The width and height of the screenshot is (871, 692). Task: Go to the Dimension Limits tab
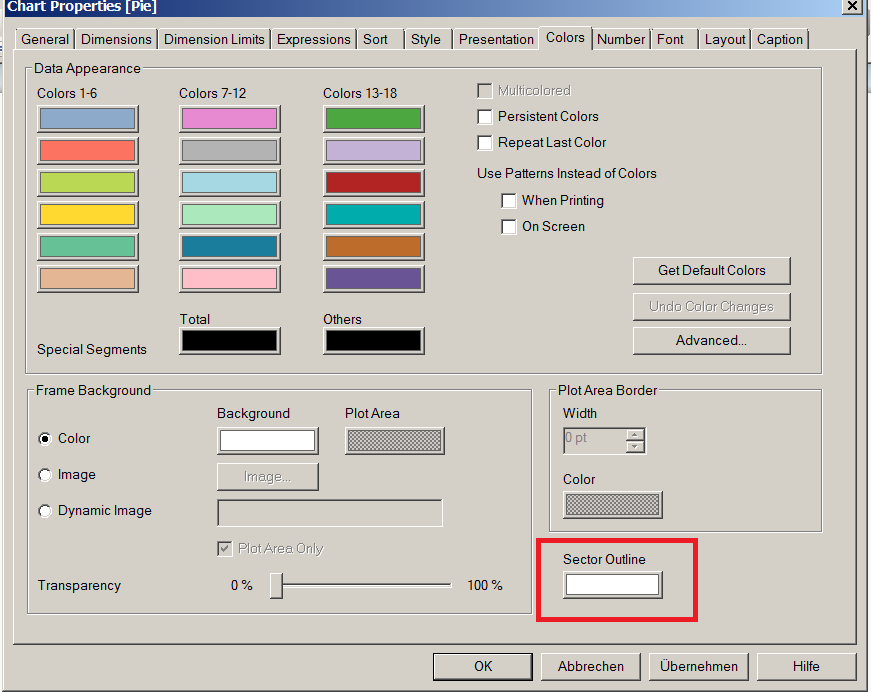(x=214, y=39)
